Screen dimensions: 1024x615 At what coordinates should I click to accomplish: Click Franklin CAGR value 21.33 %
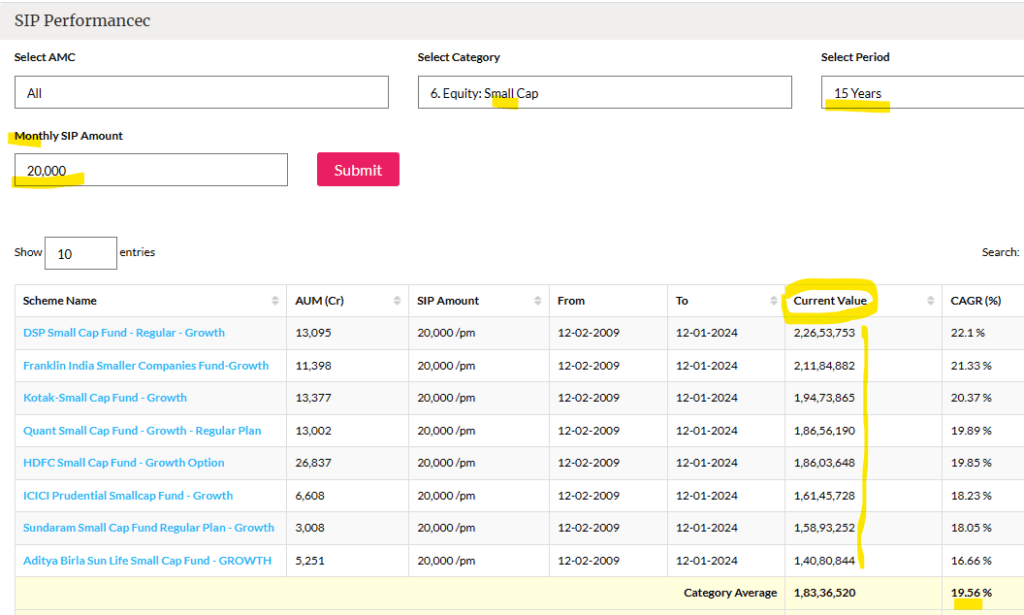[971, 366]
